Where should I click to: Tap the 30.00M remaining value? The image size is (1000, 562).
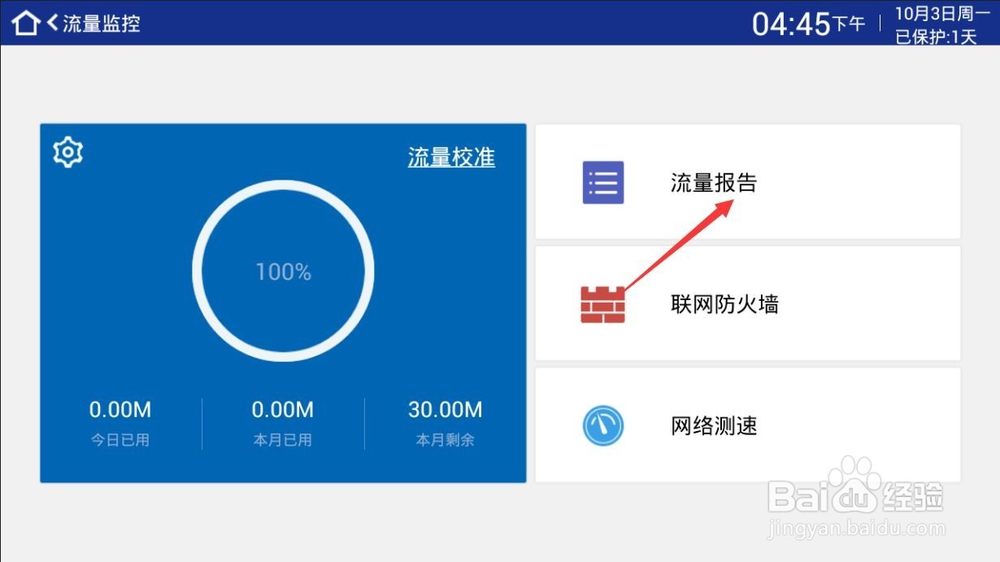[445, 410]
